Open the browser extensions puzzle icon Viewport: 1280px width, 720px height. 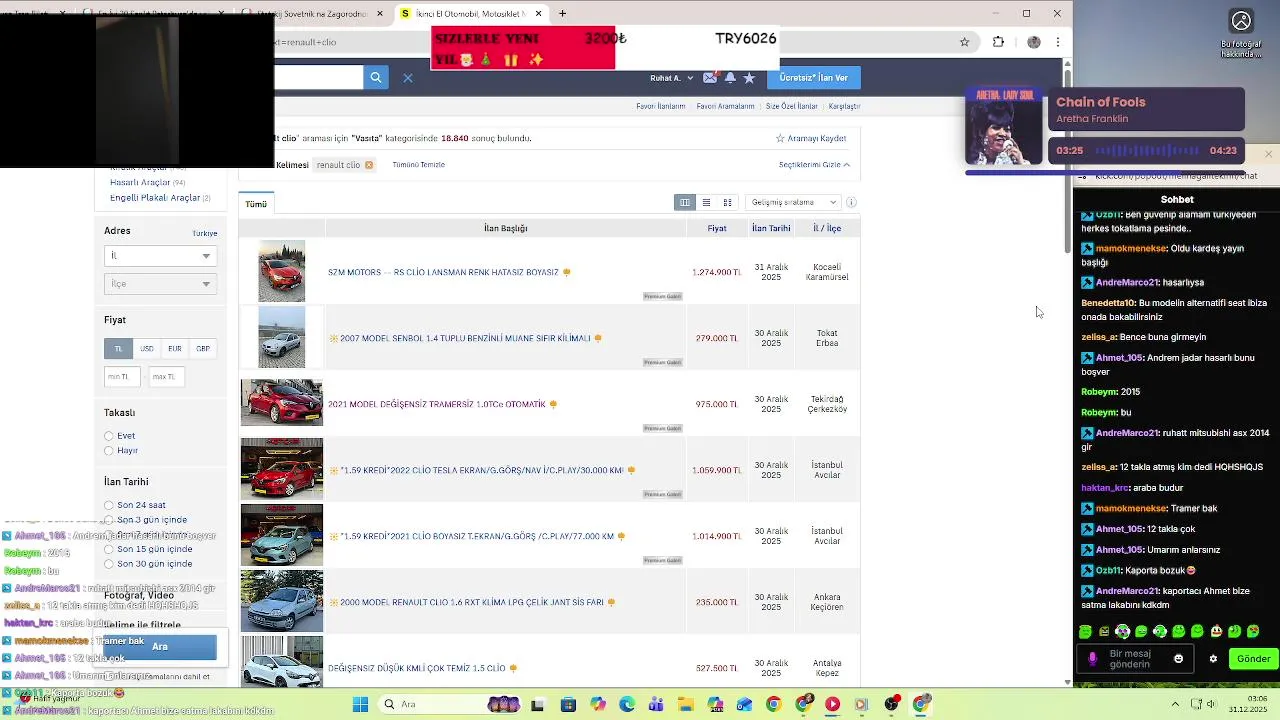998,42
